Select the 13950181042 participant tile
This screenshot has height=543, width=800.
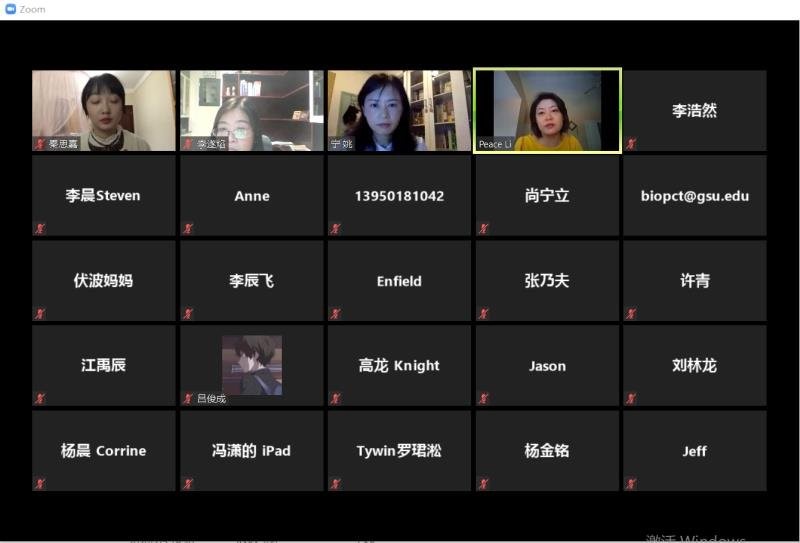point(399,196)
